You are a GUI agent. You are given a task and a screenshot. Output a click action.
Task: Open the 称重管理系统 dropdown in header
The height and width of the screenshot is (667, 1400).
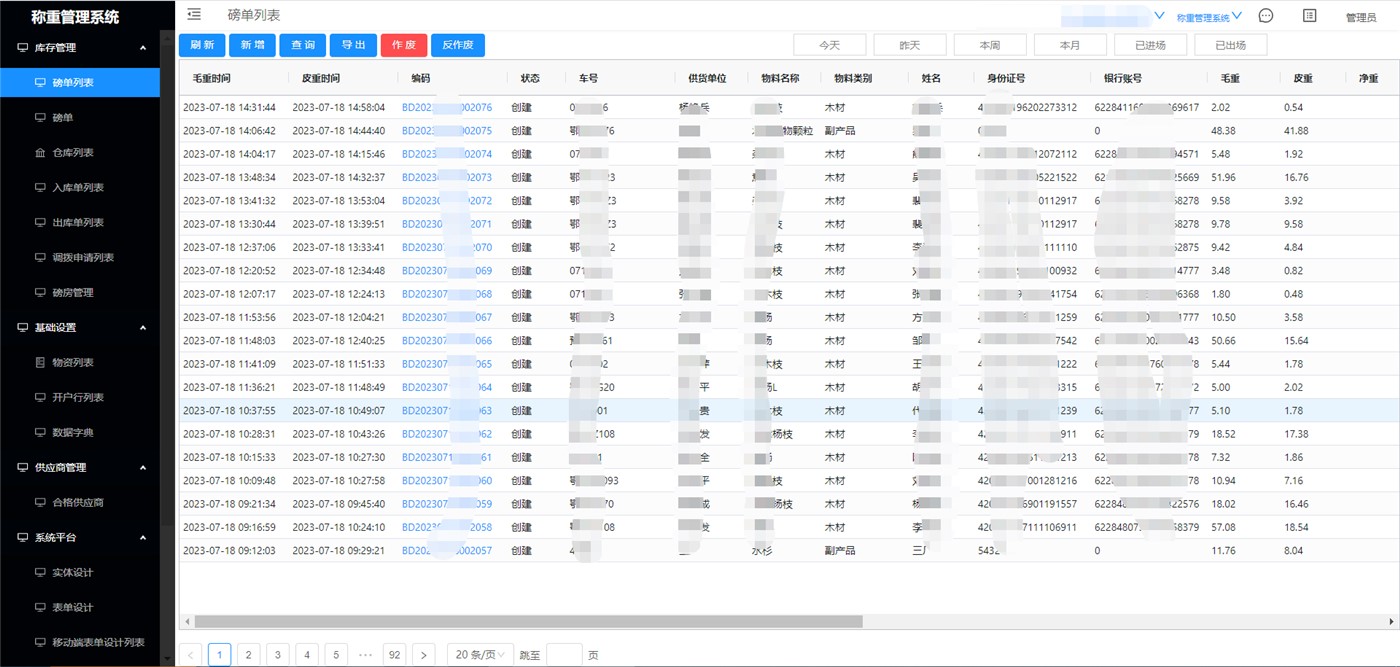tap(1208, 17)
